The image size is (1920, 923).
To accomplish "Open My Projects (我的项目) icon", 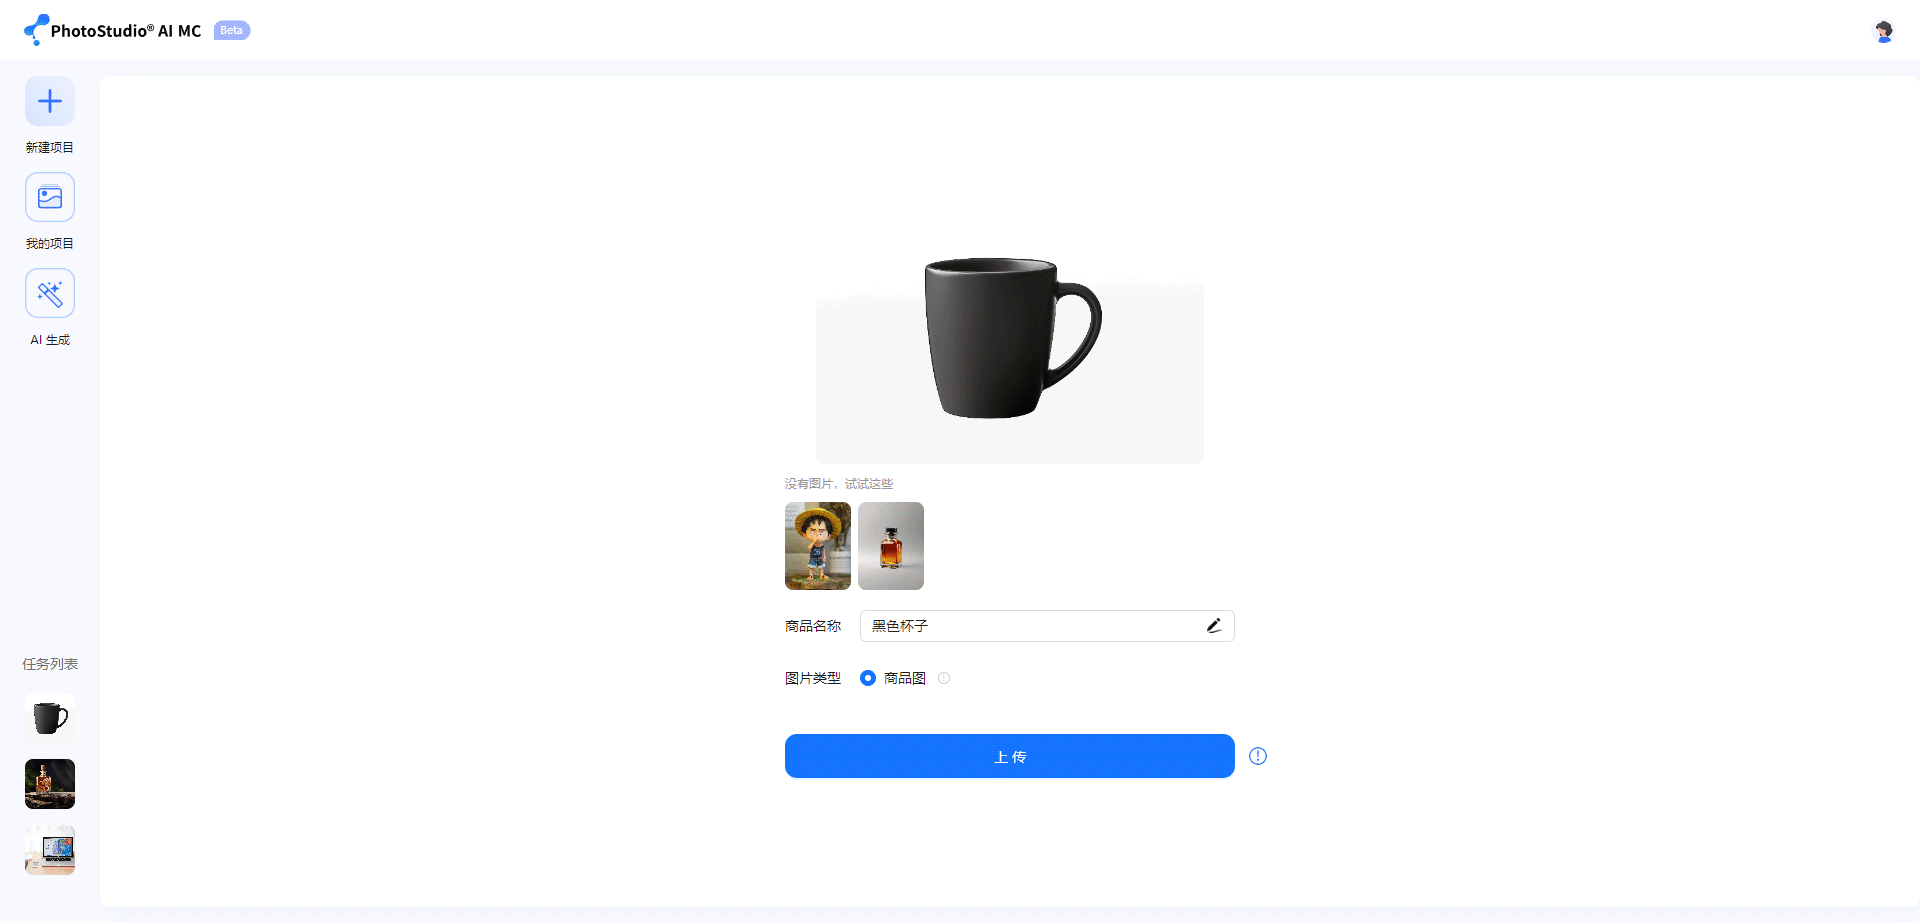I will tap(50, 197).
